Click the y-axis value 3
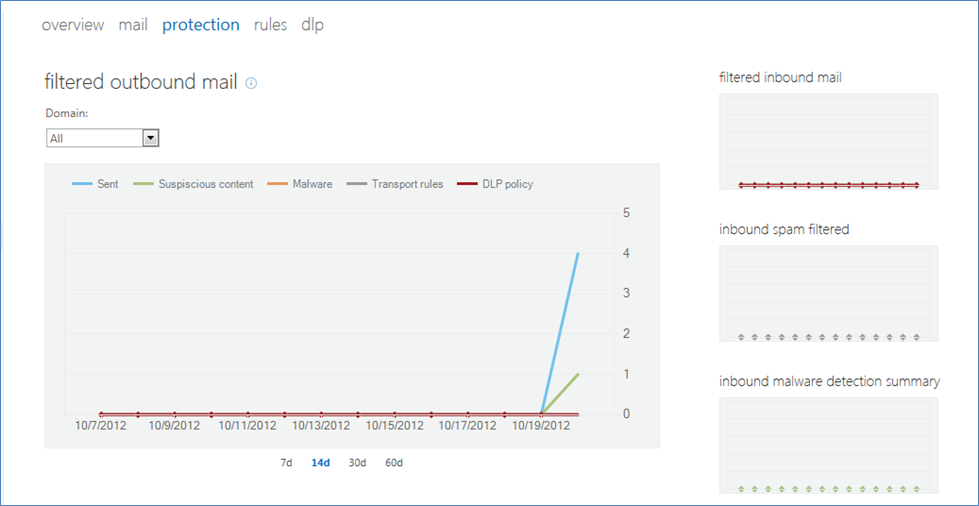Screen dimensions: 979x506 [x=627, y=293]
